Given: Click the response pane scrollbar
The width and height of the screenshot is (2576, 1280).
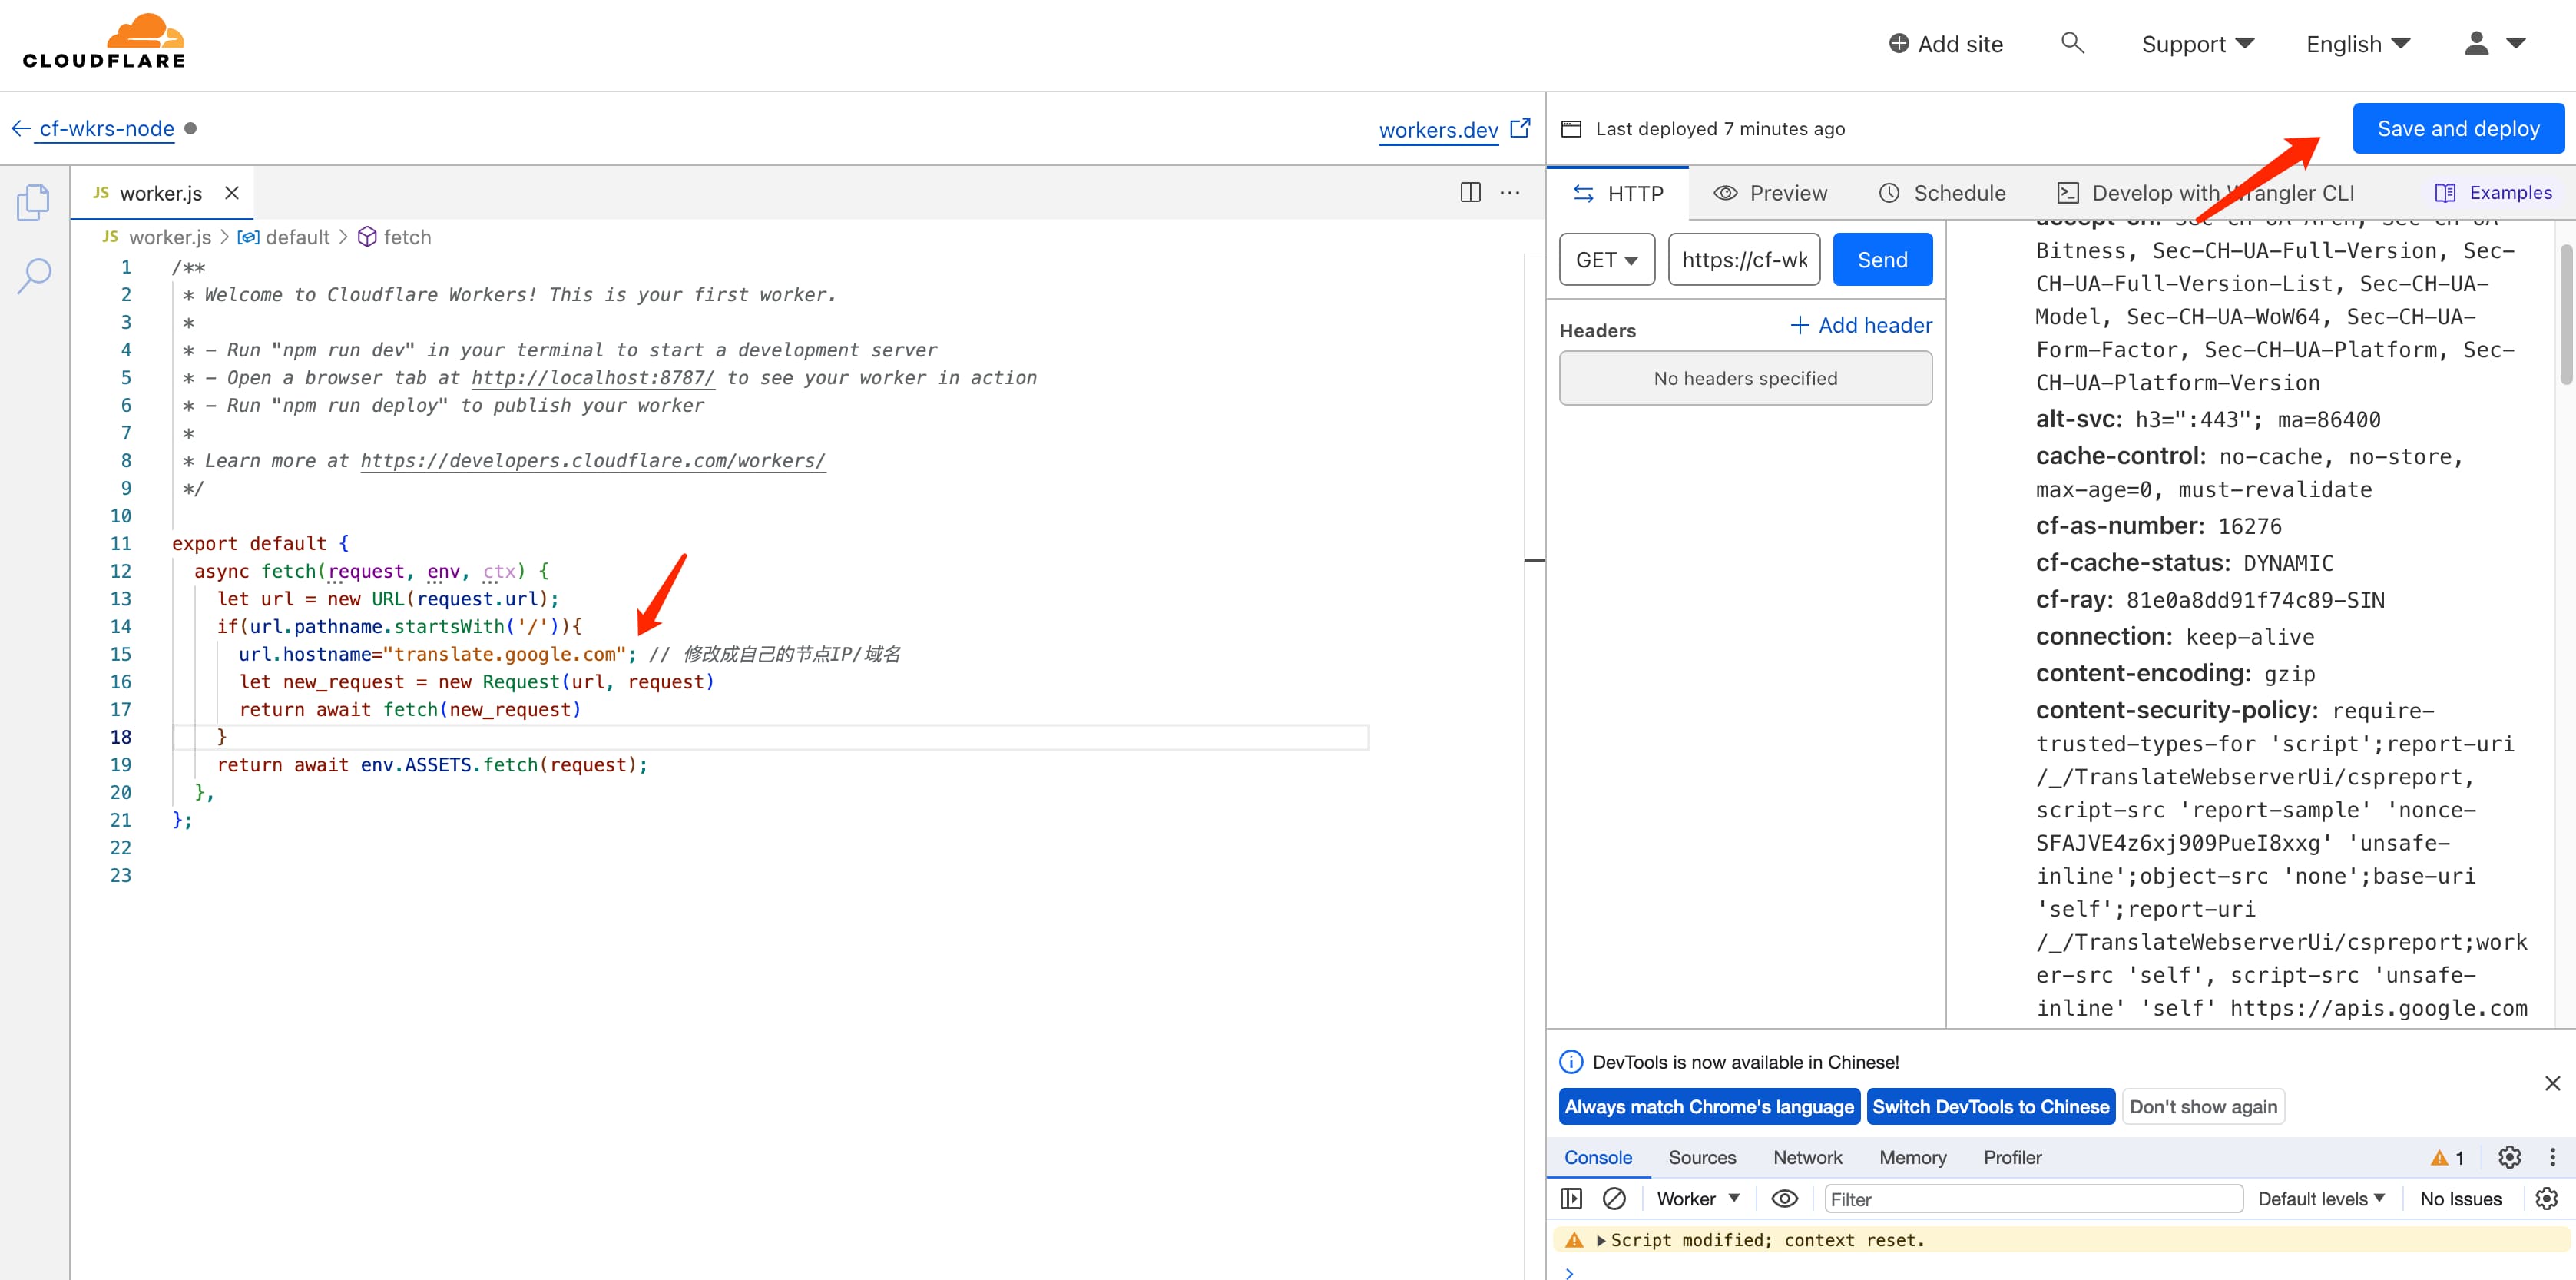Looking at the screenshot, I should tap(2565, 314).
